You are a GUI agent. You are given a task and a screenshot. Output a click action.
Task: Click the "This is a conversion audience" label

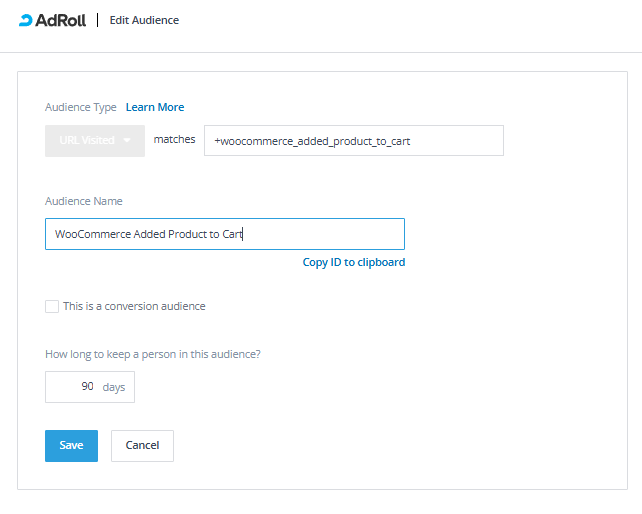(134, 306)
